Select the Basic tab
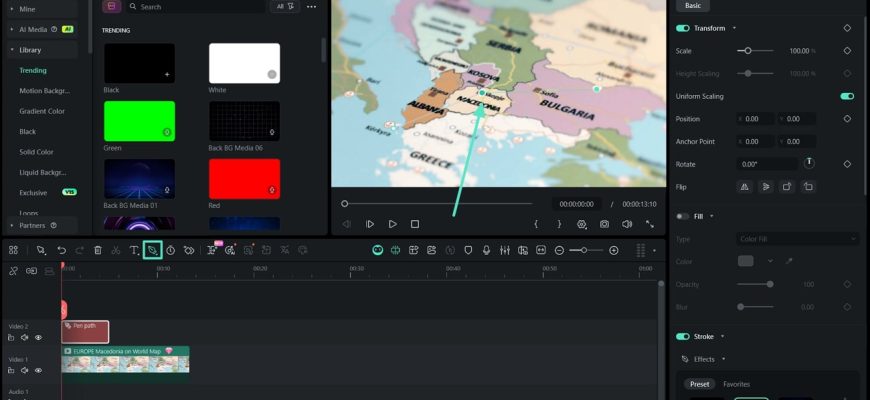Image resolution: width=870 pixels, height=400 pixels. [x=692, y=6]
